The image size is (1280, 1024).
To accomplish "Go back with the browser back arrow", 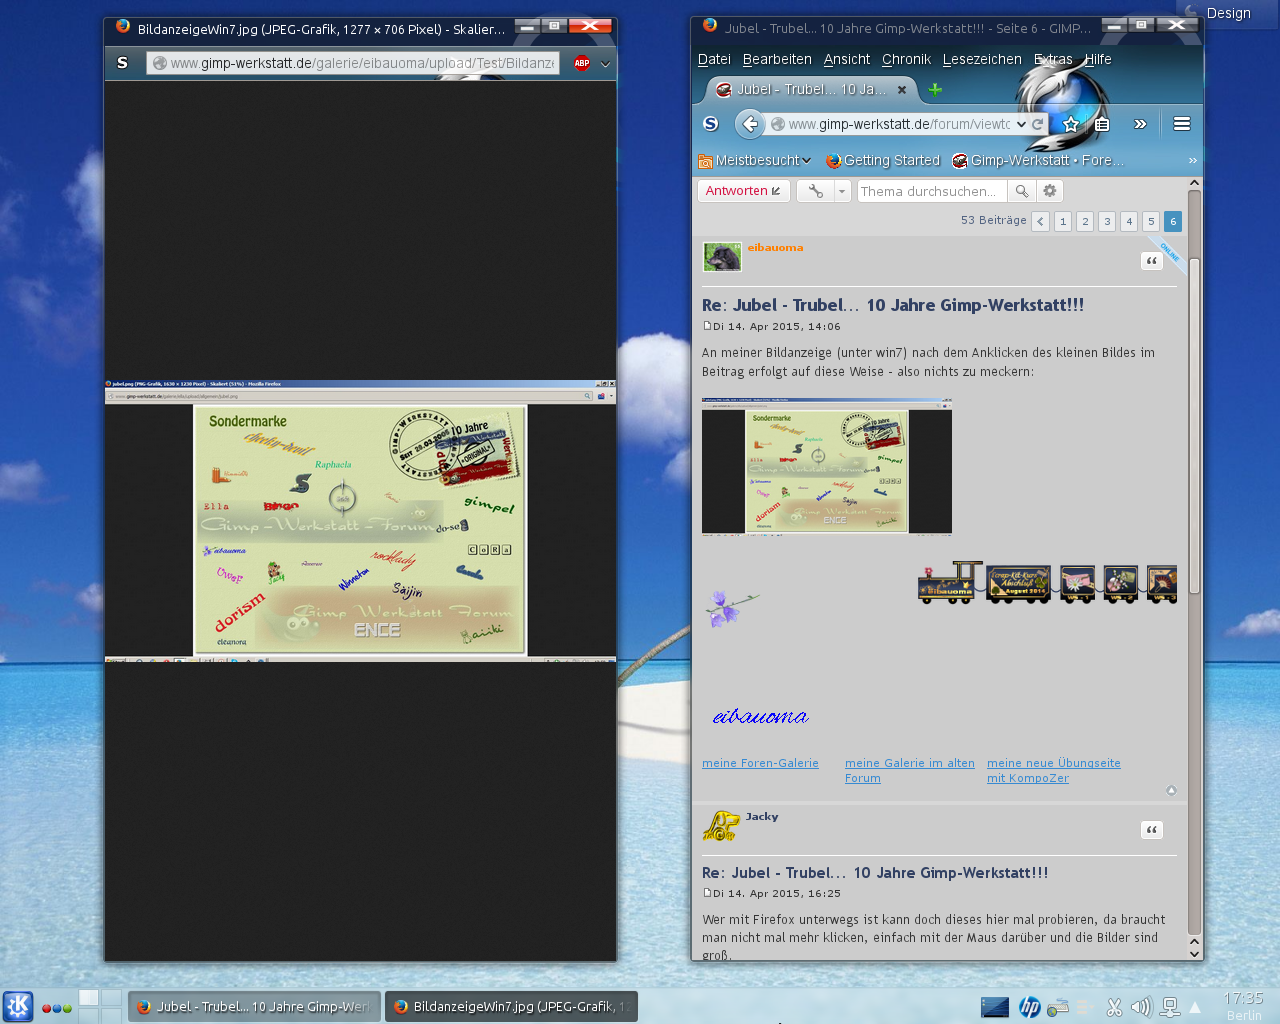I will point(750,124).
